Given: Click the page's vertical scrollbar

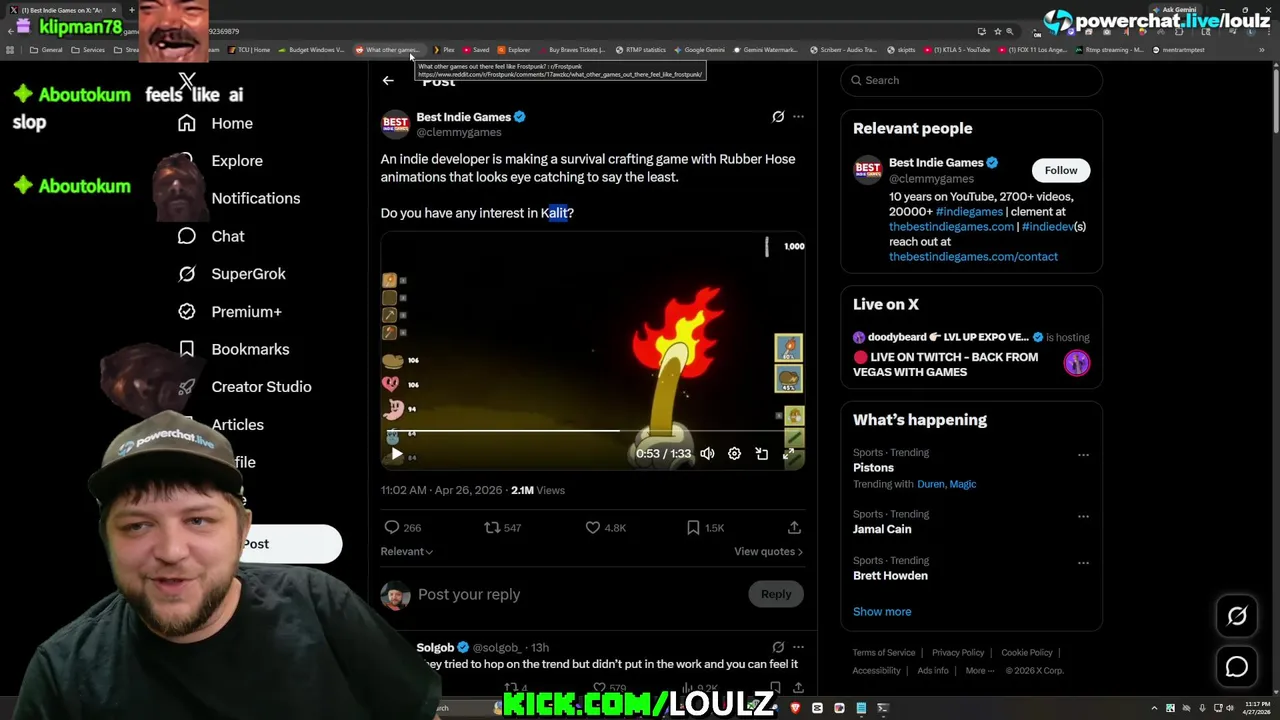Looking at the screenshot, I should point(1274,100).
